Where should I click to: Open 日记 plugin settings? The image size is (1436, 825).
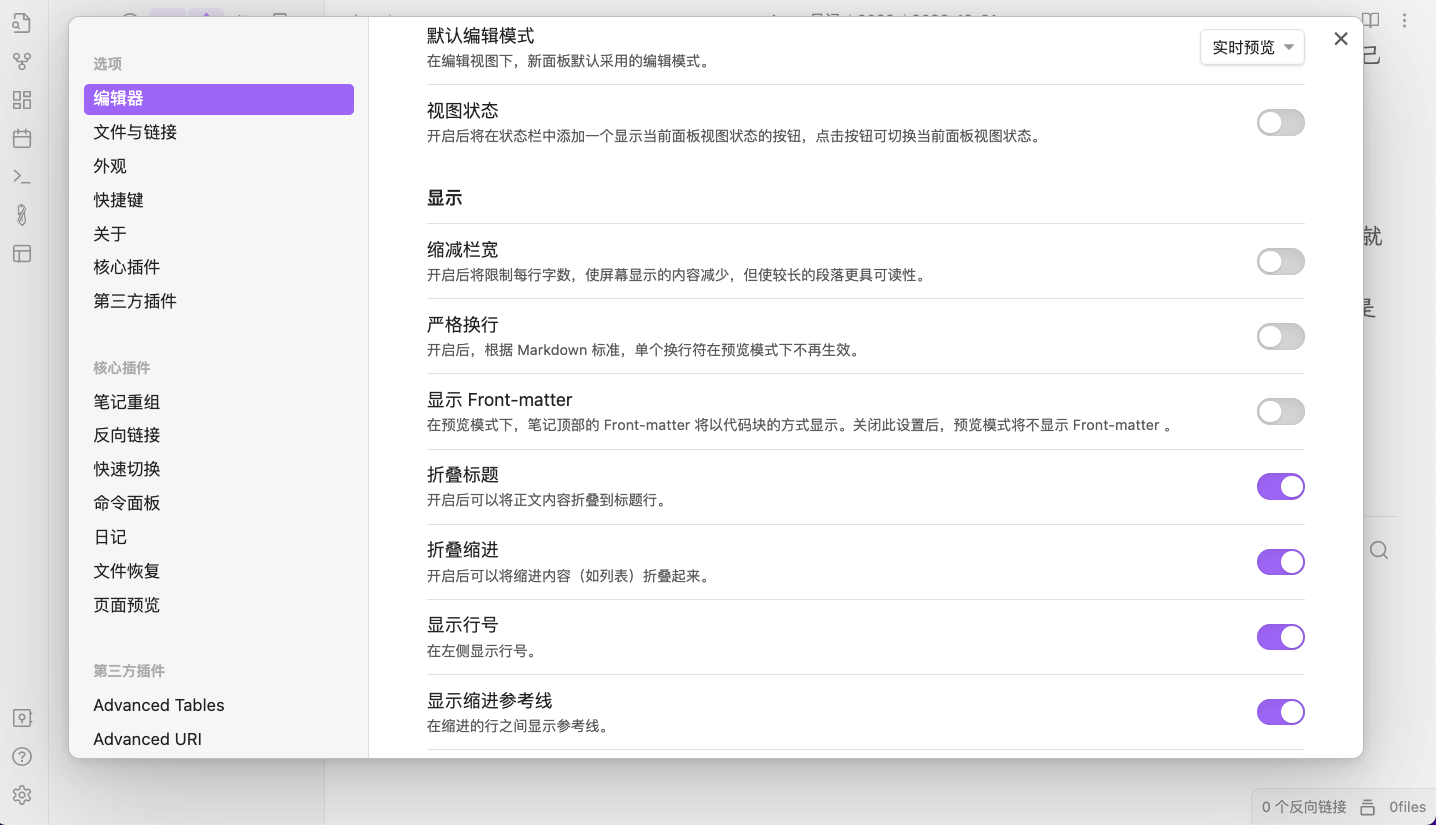219,537
